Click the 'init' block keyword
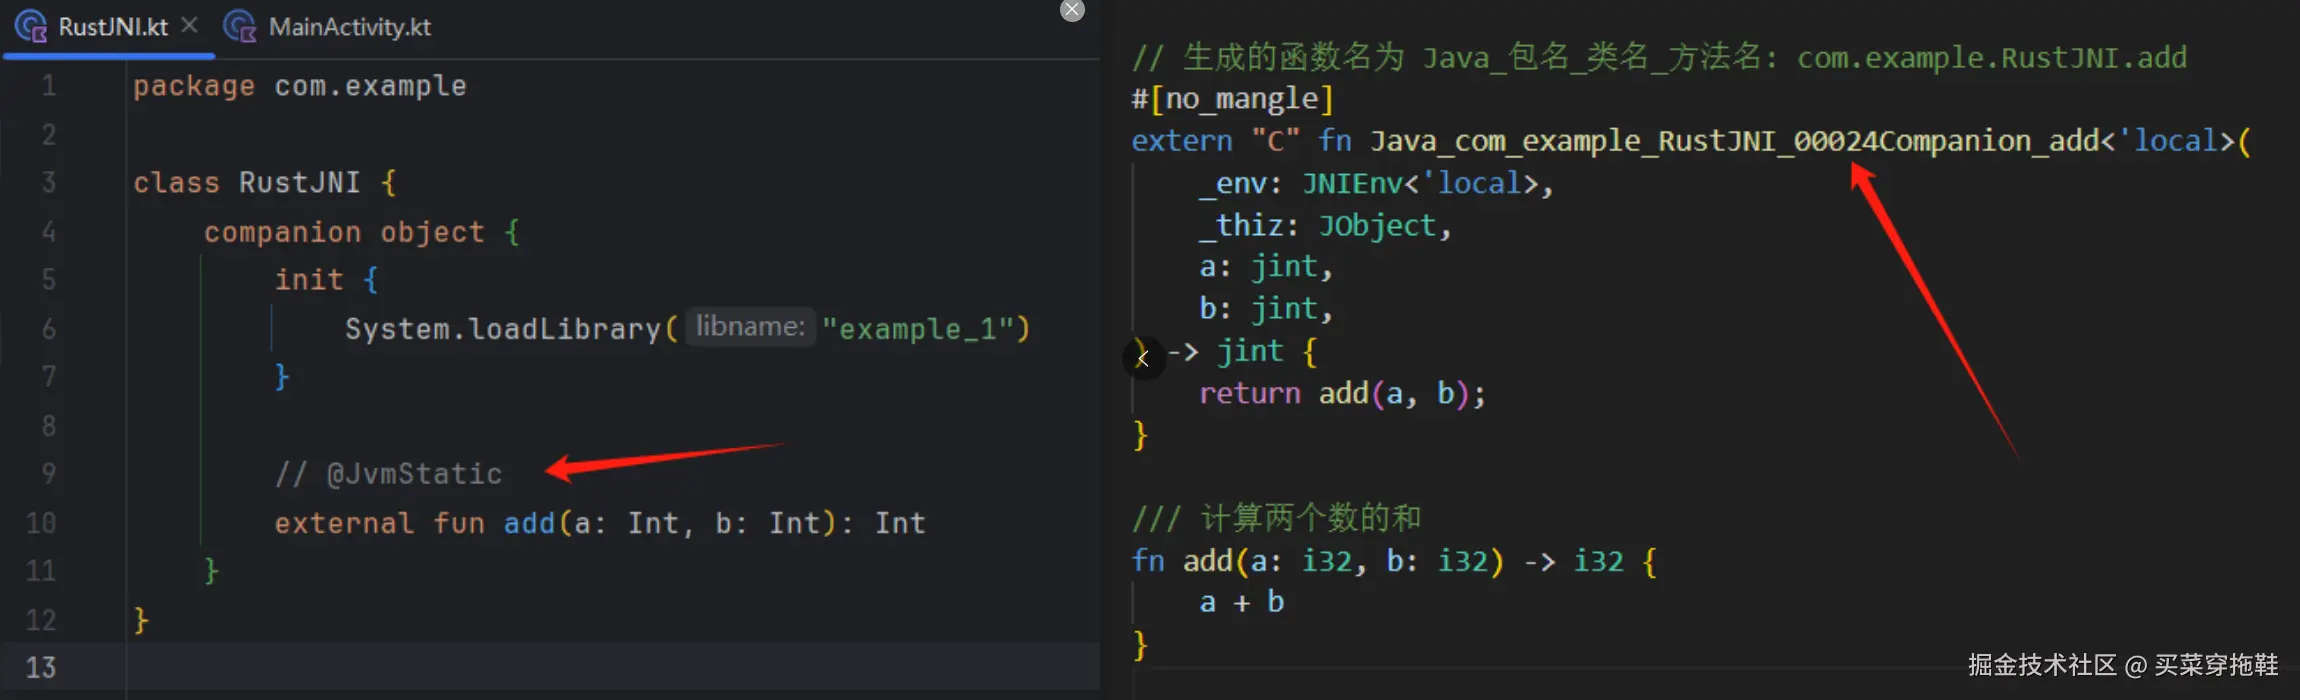The width and height of the screenshot is (2300, 700). click(309, 280)
